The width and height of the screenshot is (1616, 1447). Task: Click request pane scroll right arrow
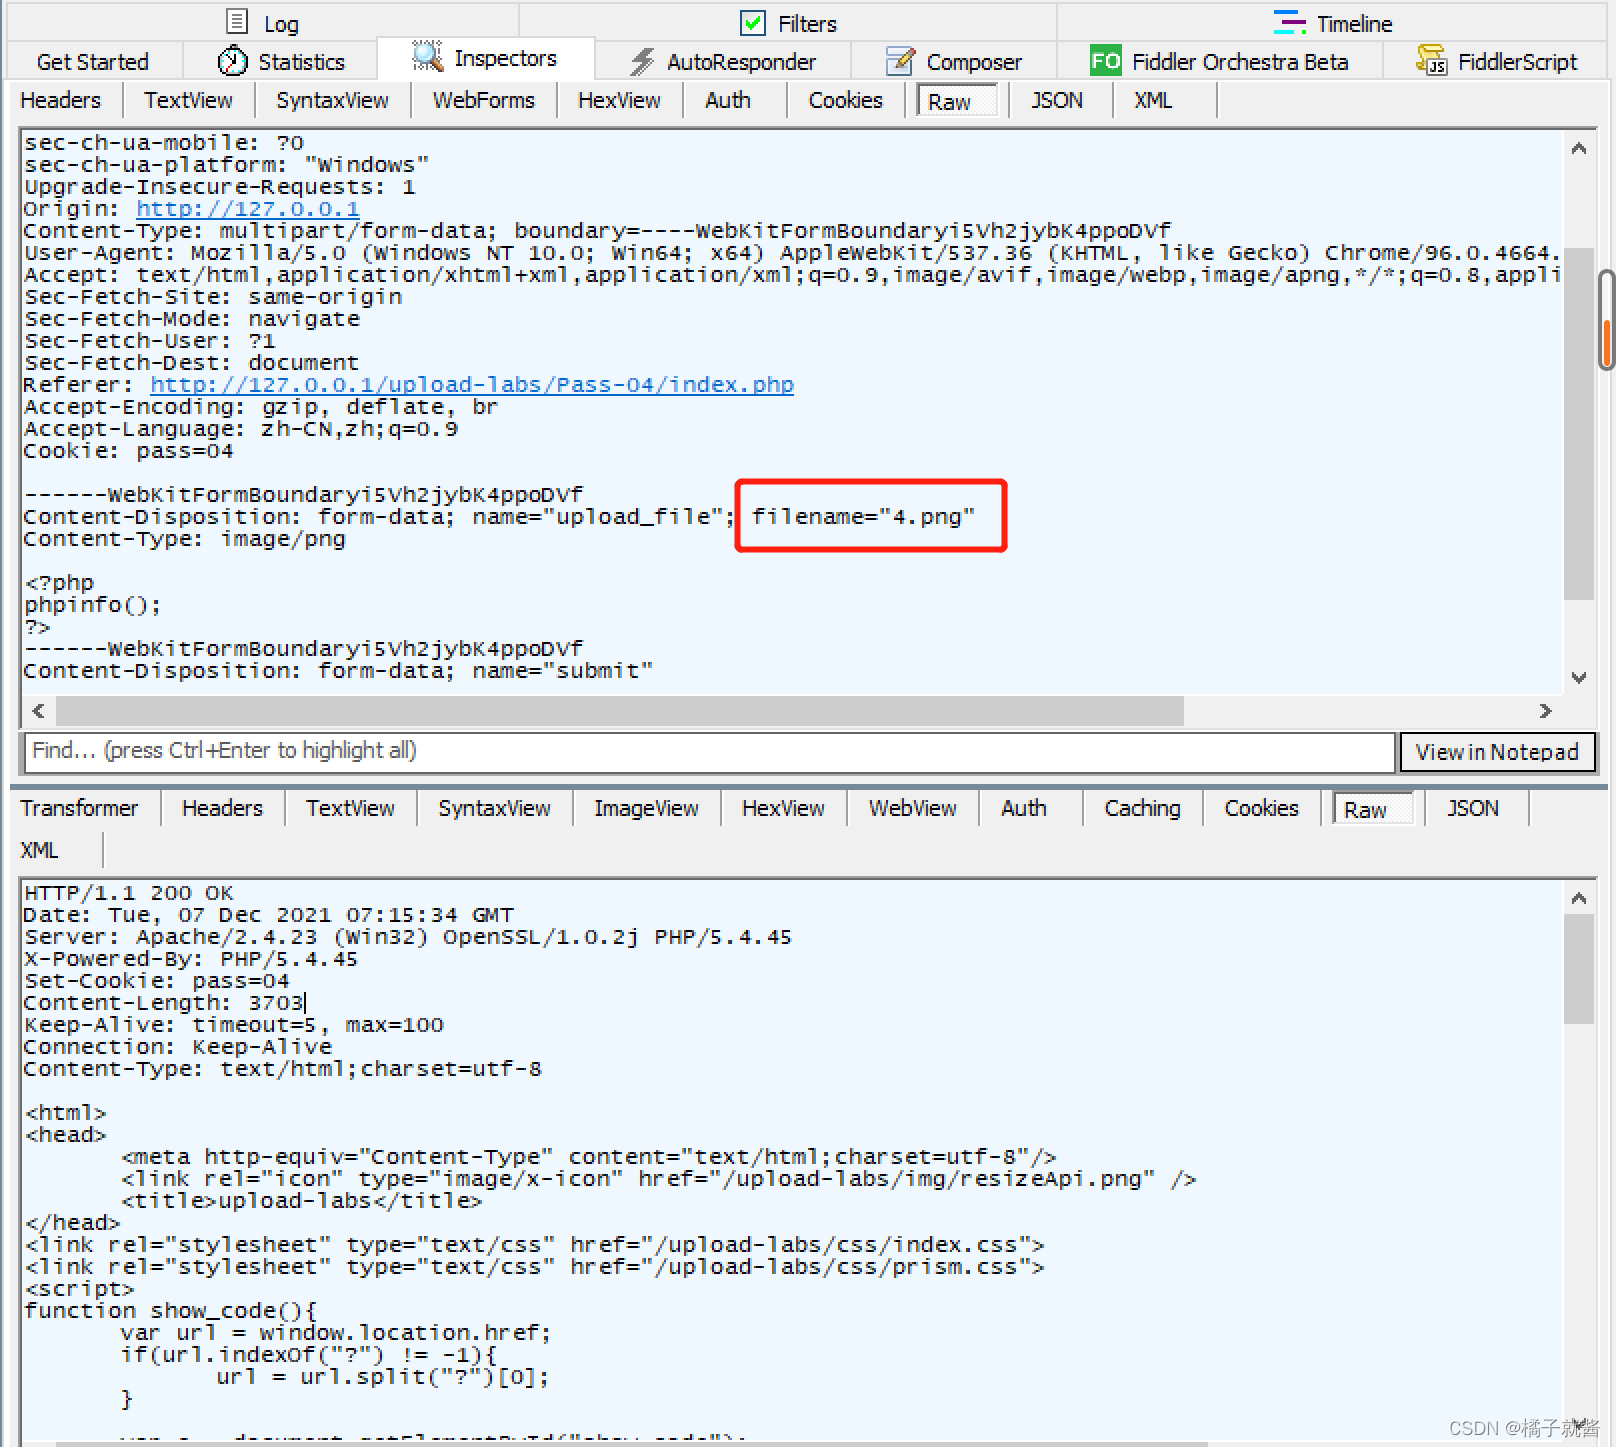point(1545,710)
